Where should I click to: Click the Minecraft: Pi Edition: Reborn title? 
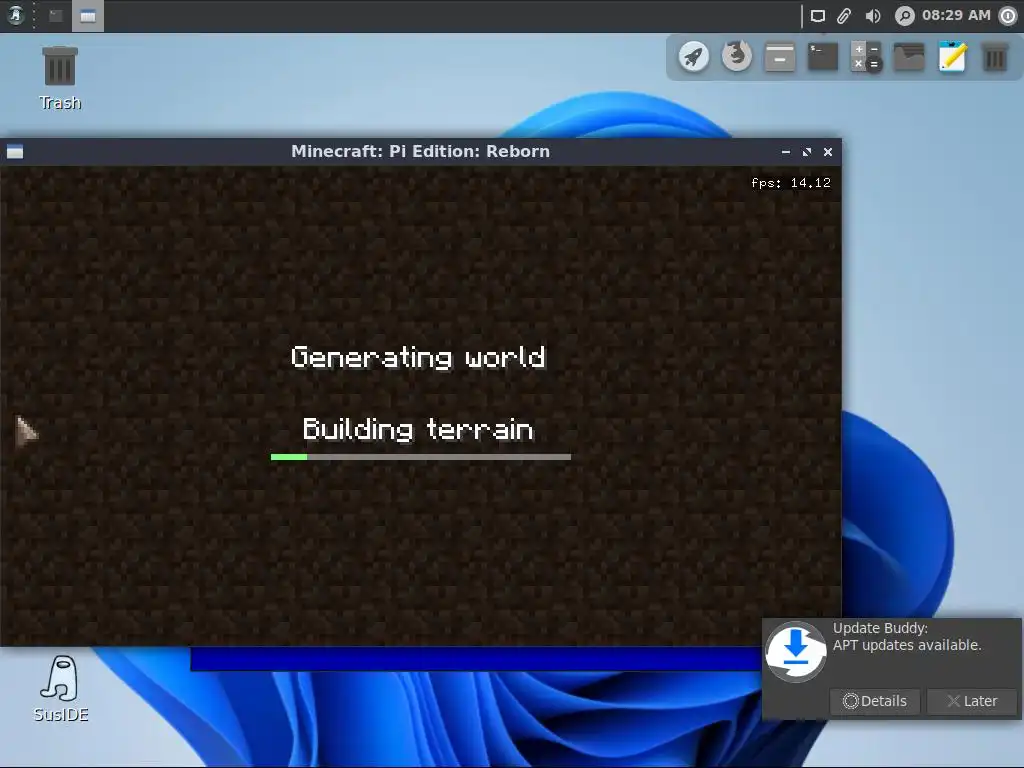421,152
